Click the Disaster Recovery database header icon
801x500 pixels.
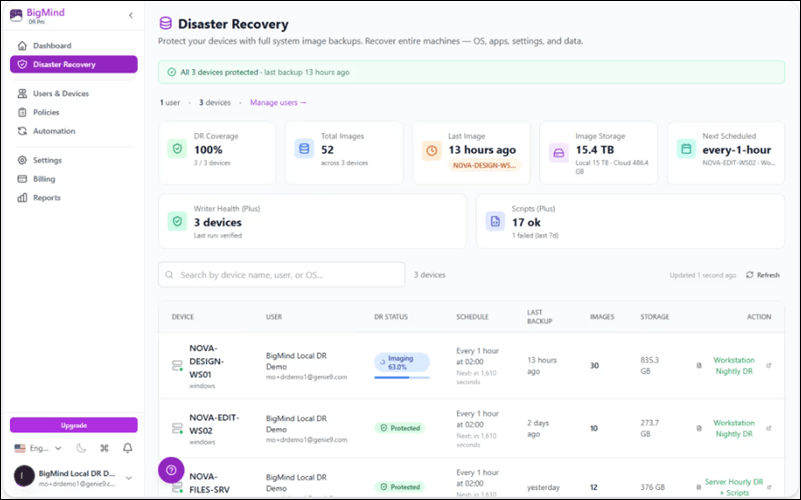tap(166, 23)
